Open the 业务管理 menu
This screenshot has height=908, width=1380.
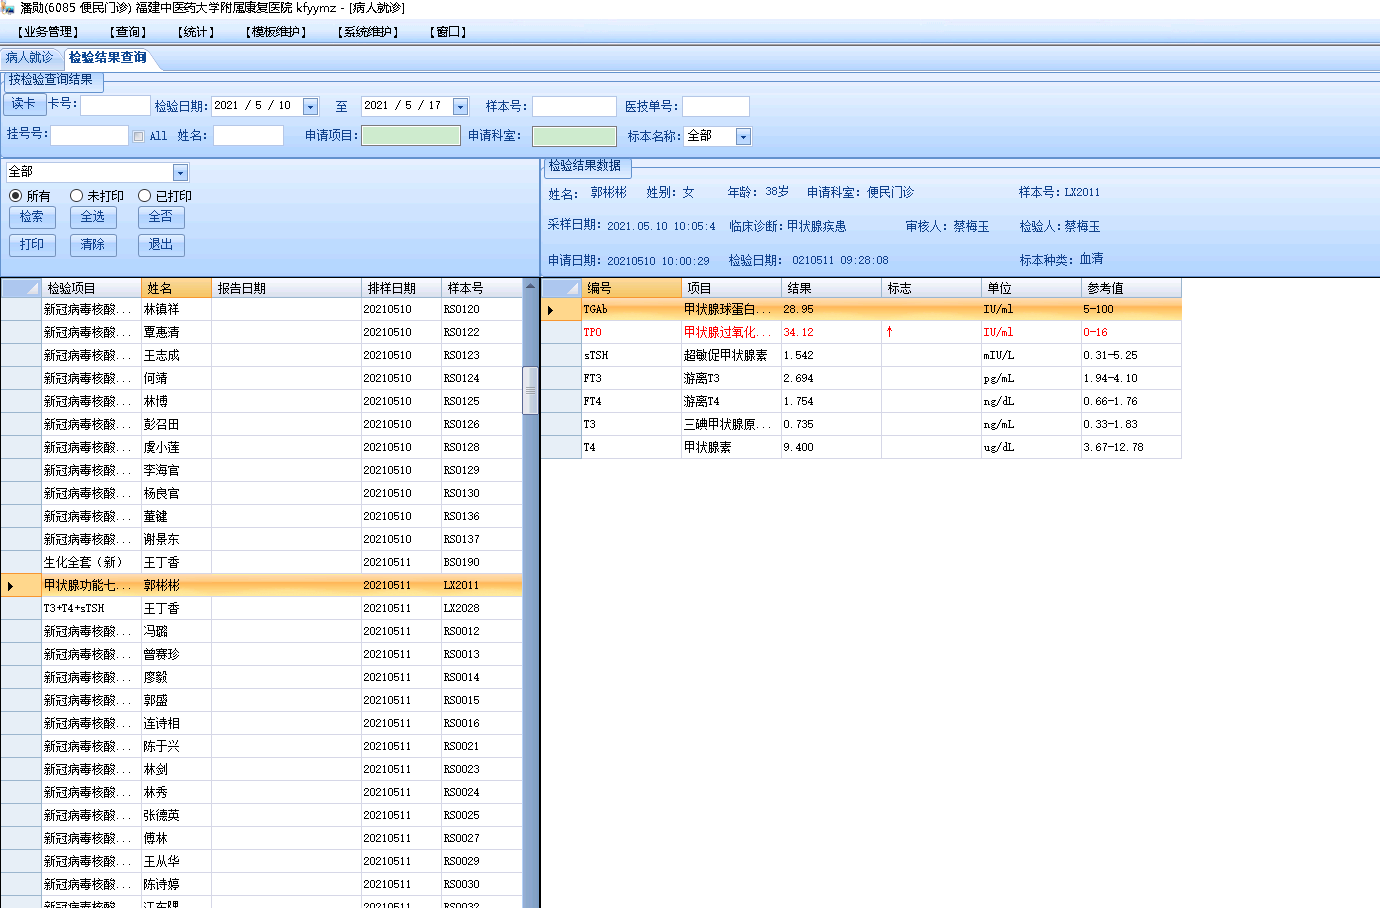click(x=47, y=32)
